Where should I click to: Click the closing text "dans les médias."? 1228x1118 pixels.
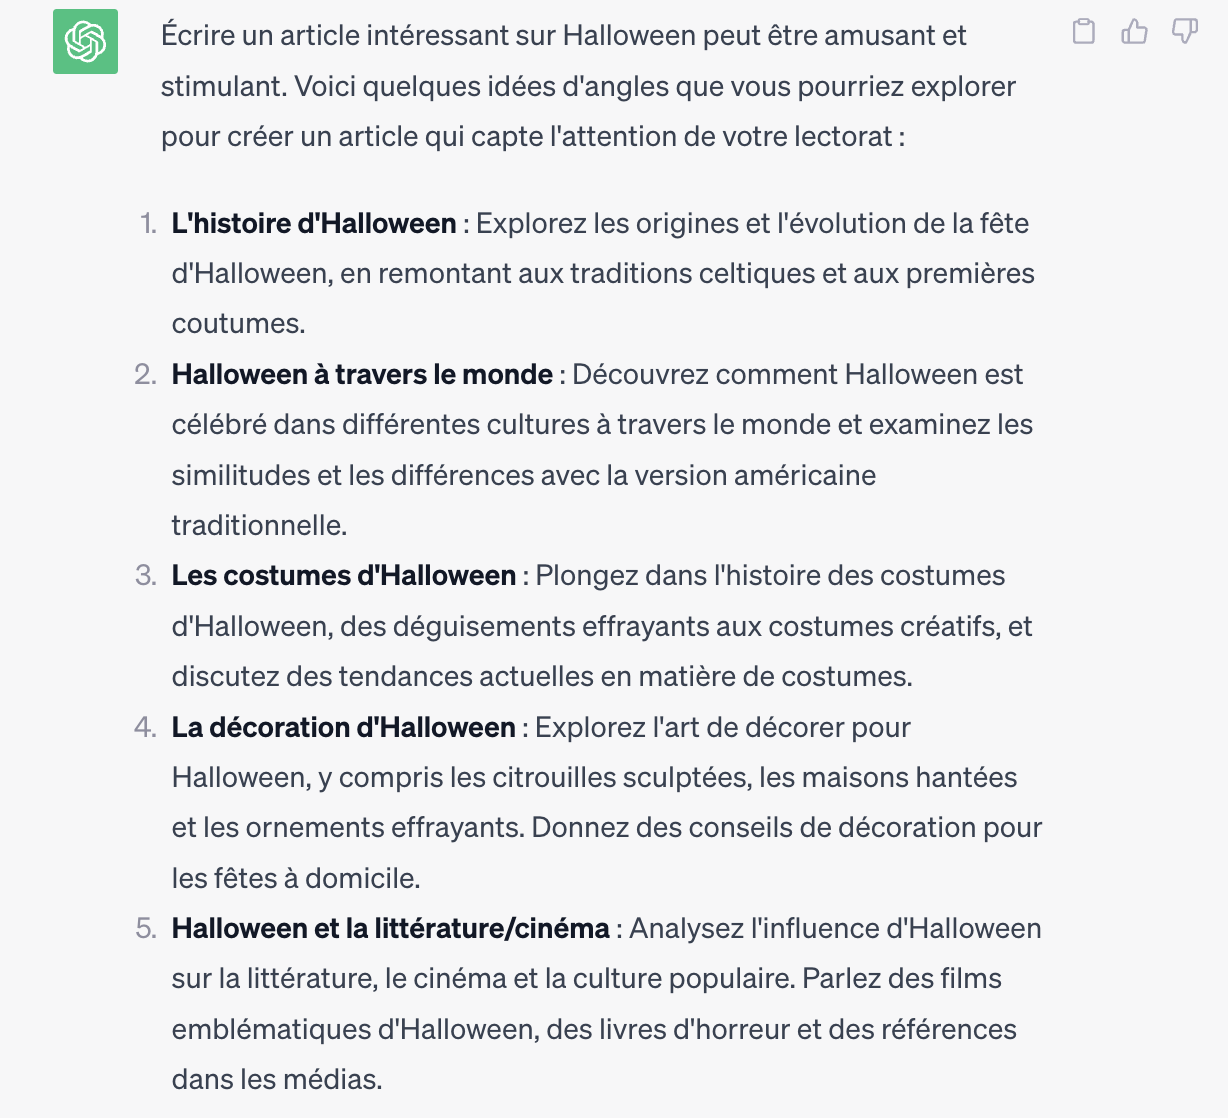(277, 1079)
